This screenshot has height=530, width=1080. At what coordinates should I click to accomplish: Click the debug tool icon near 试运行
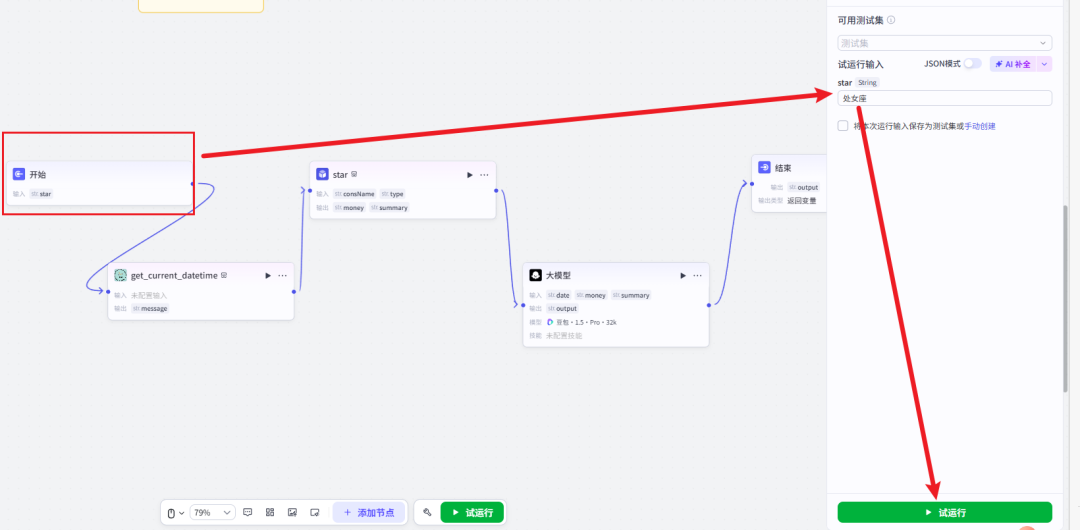click(427, 512)
